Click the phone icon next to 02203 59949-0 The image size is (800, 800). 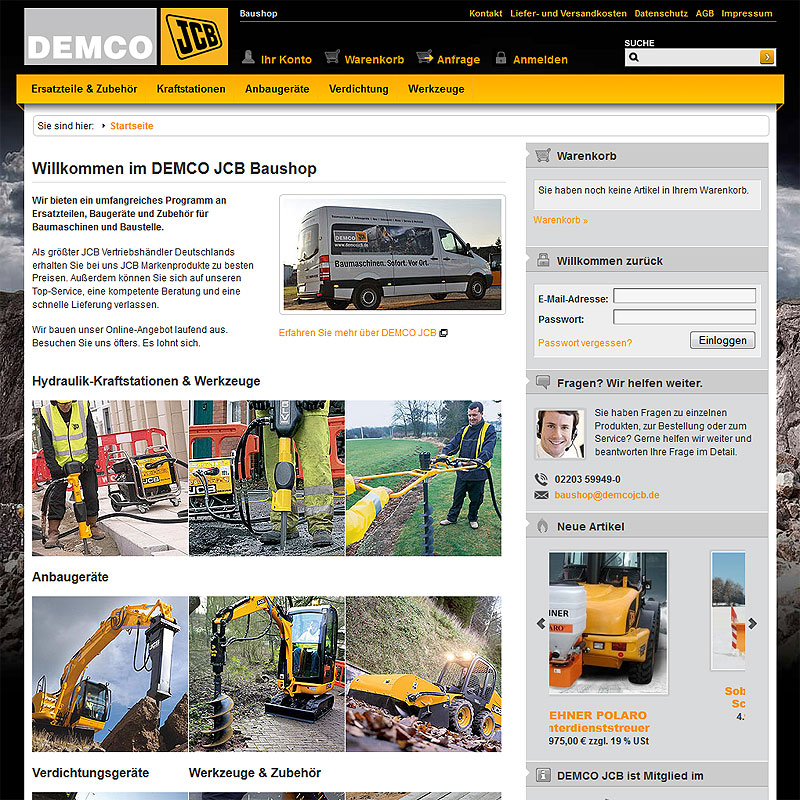[x=541, y=479]
